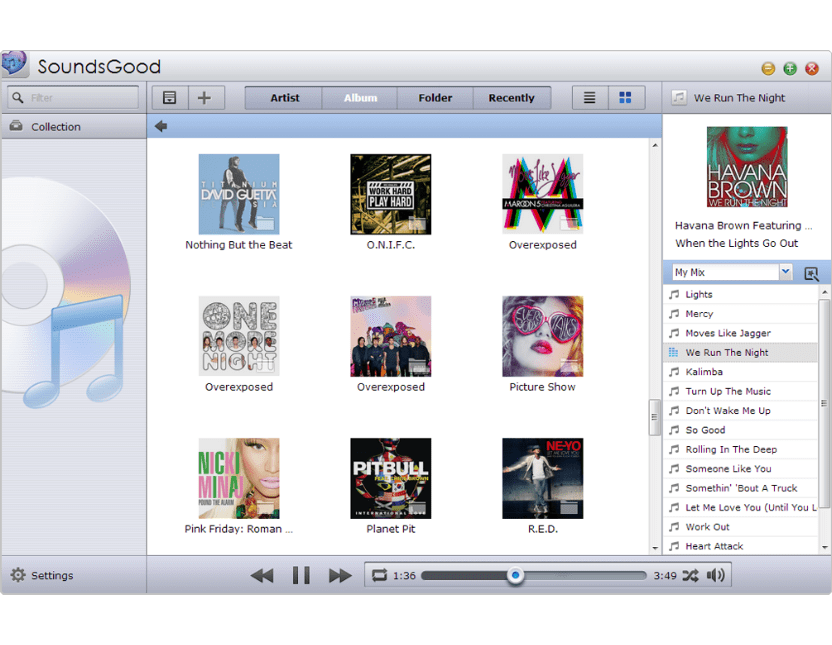This screenshot has height=645, width=832.
Task: Click the playback progress slider
Action: tap(533, 575)
